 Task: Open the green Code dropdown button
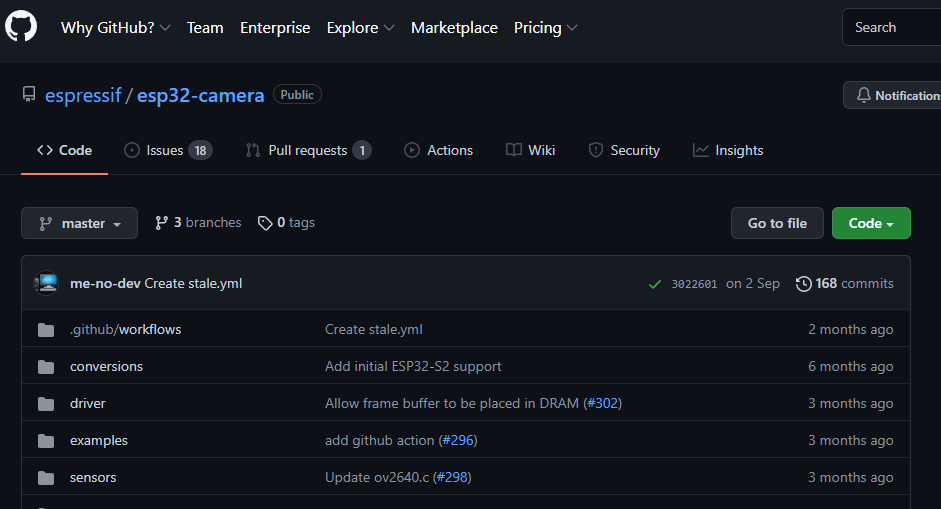[871, 223]
